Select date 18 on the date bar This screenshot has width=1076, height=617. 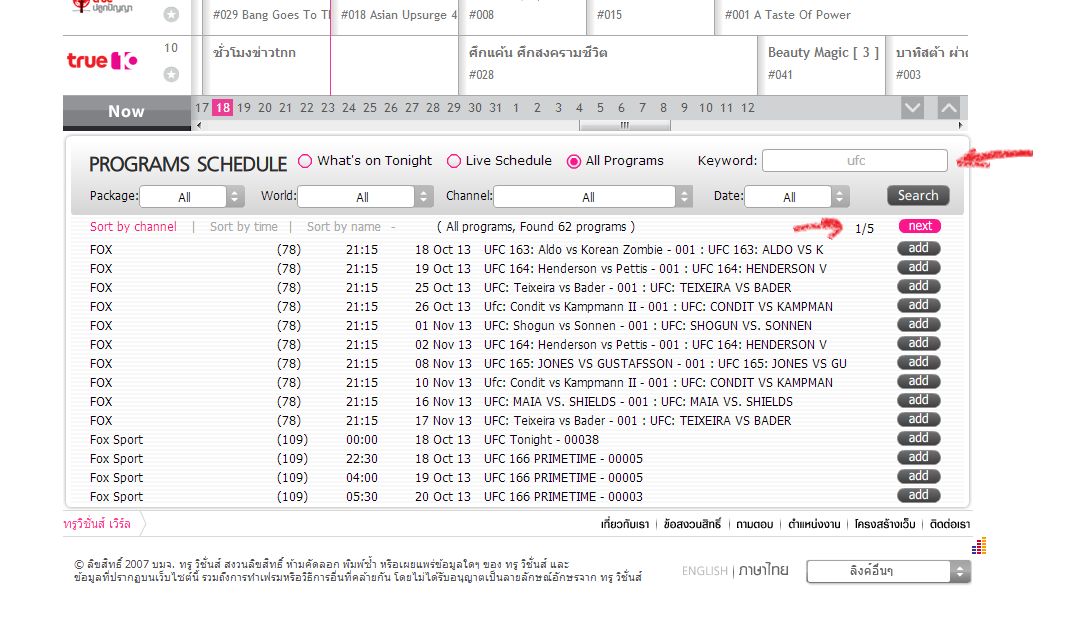tap(222, 108)
